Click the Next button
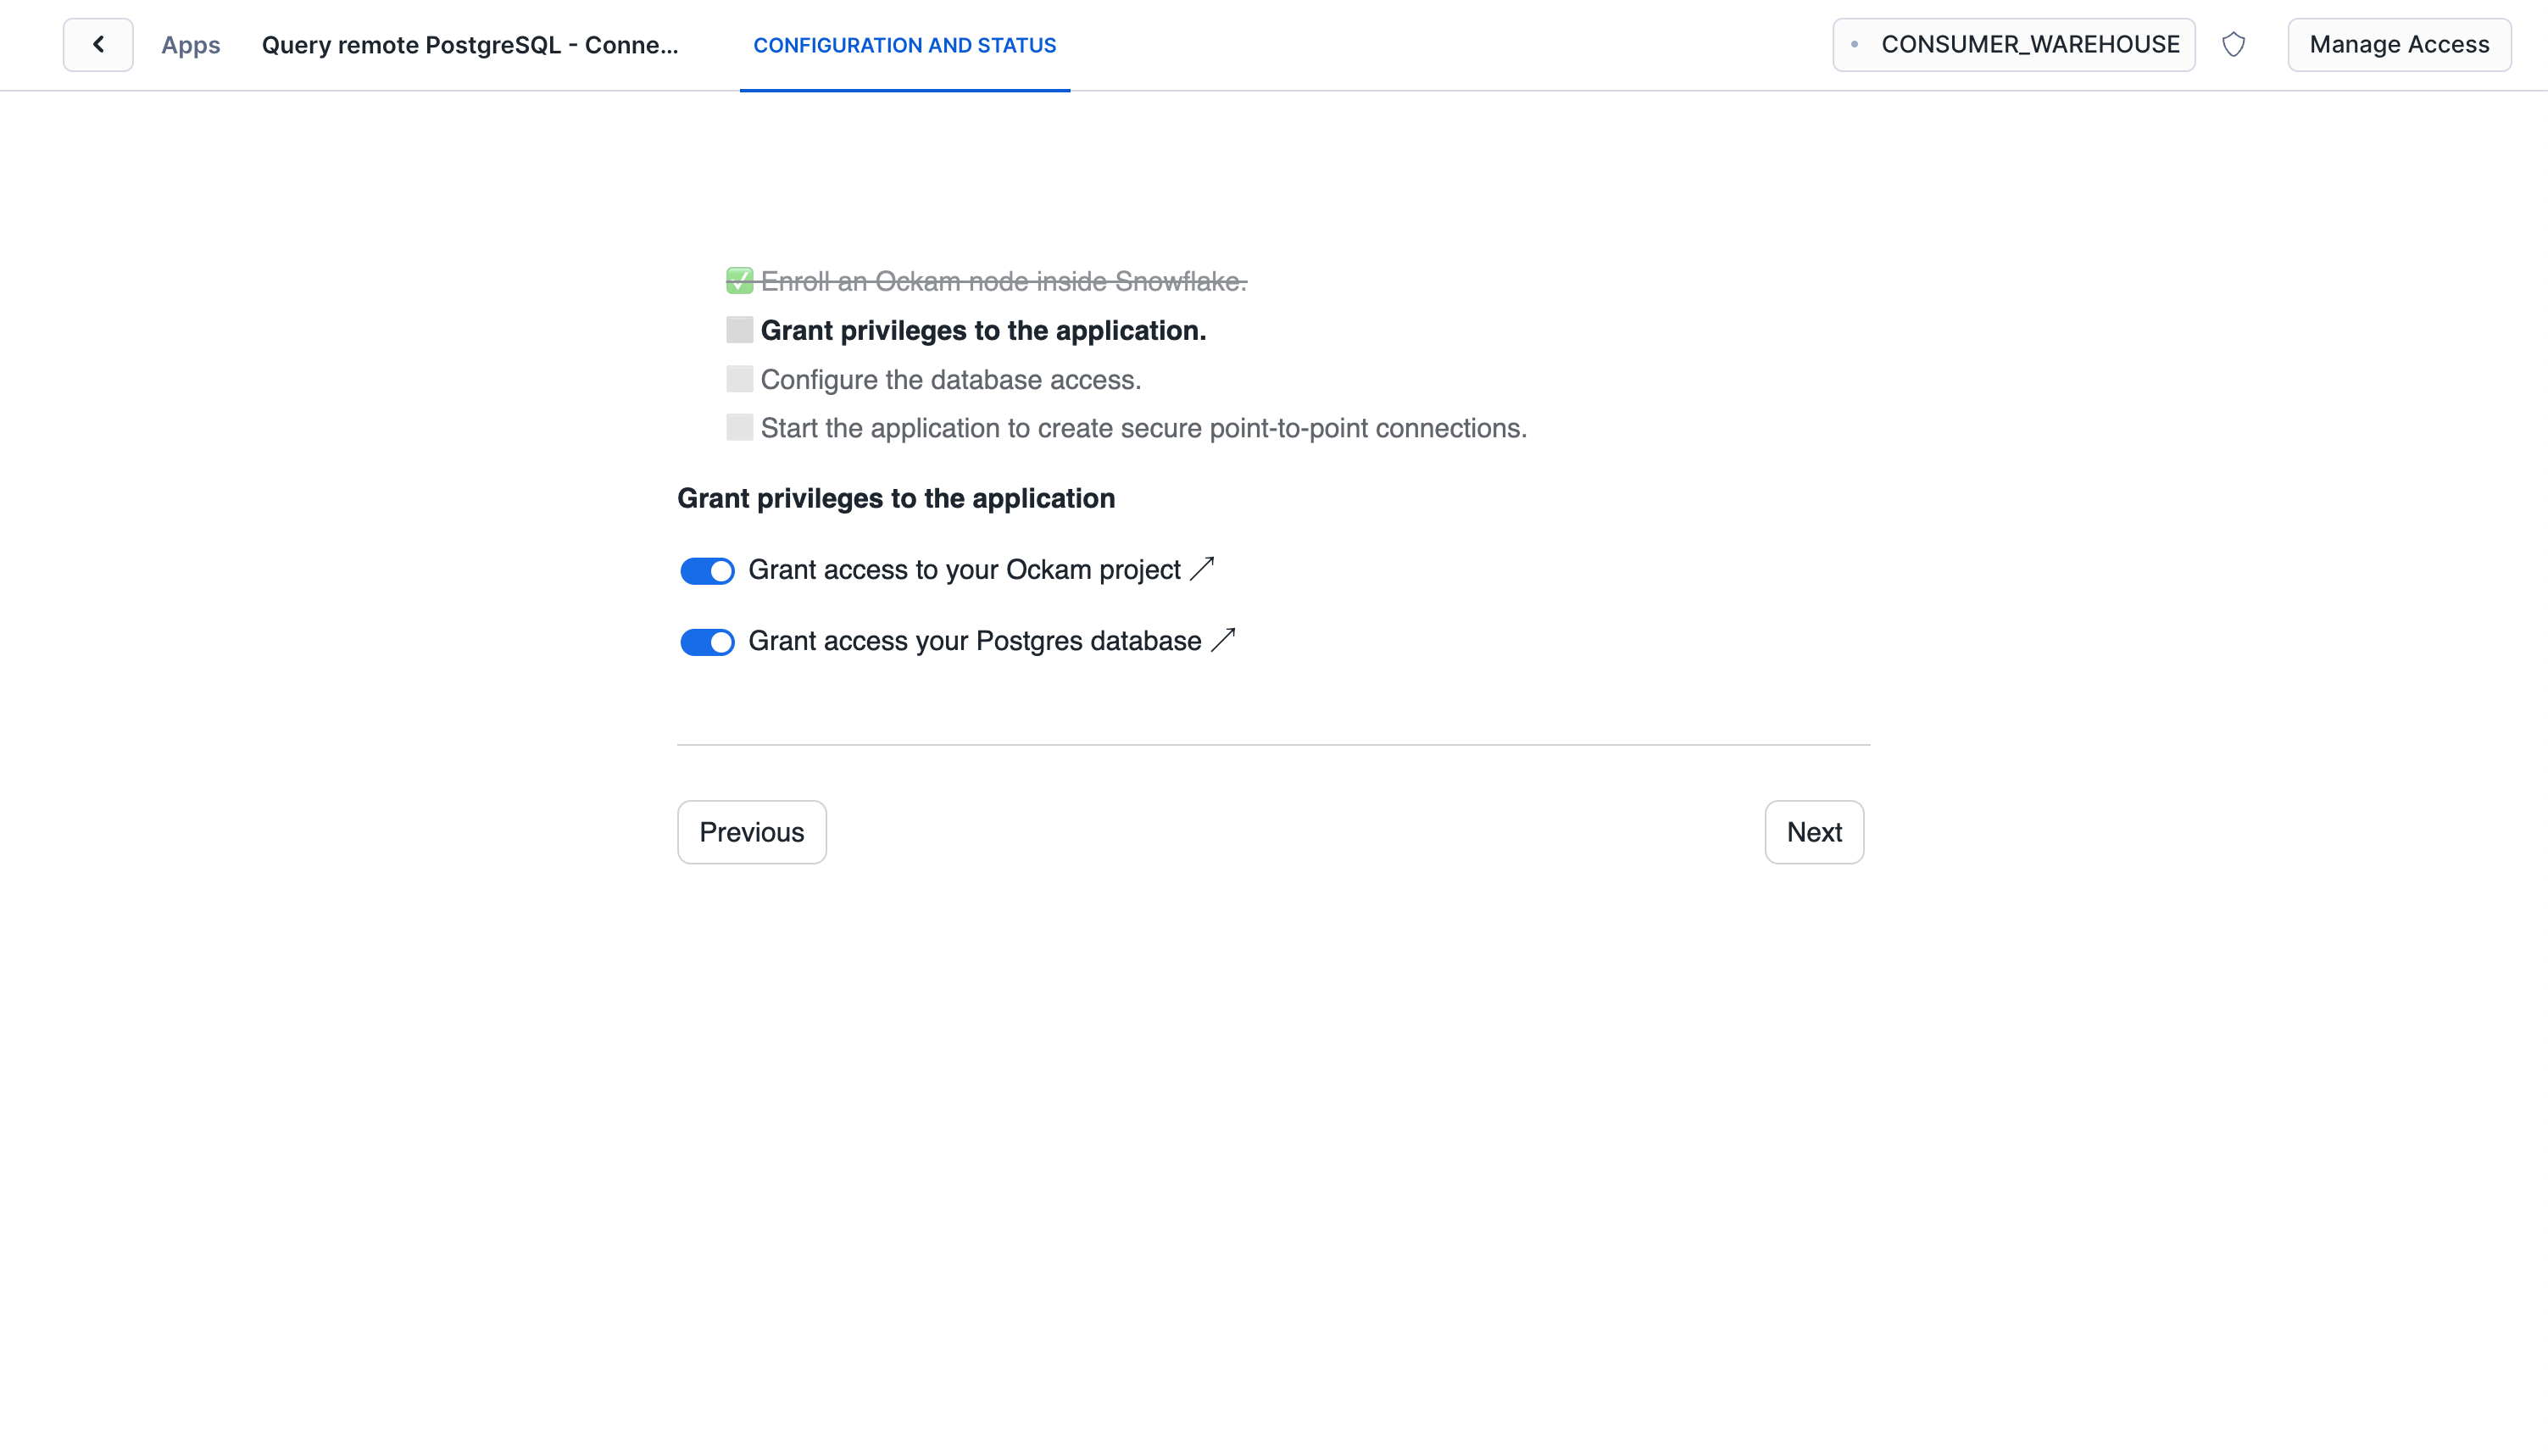2548x1456 pixels. click(1813, 832)
